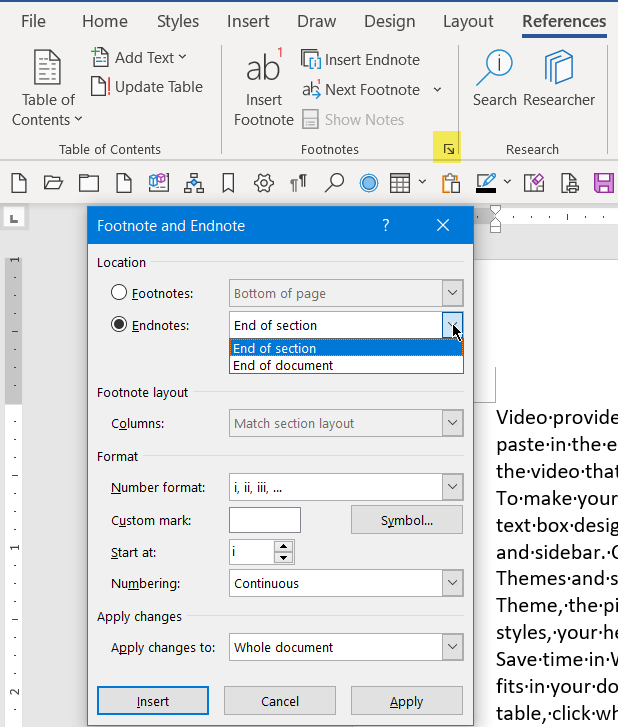
Task: Click the blue circle icon
Action: pos(369,183)
